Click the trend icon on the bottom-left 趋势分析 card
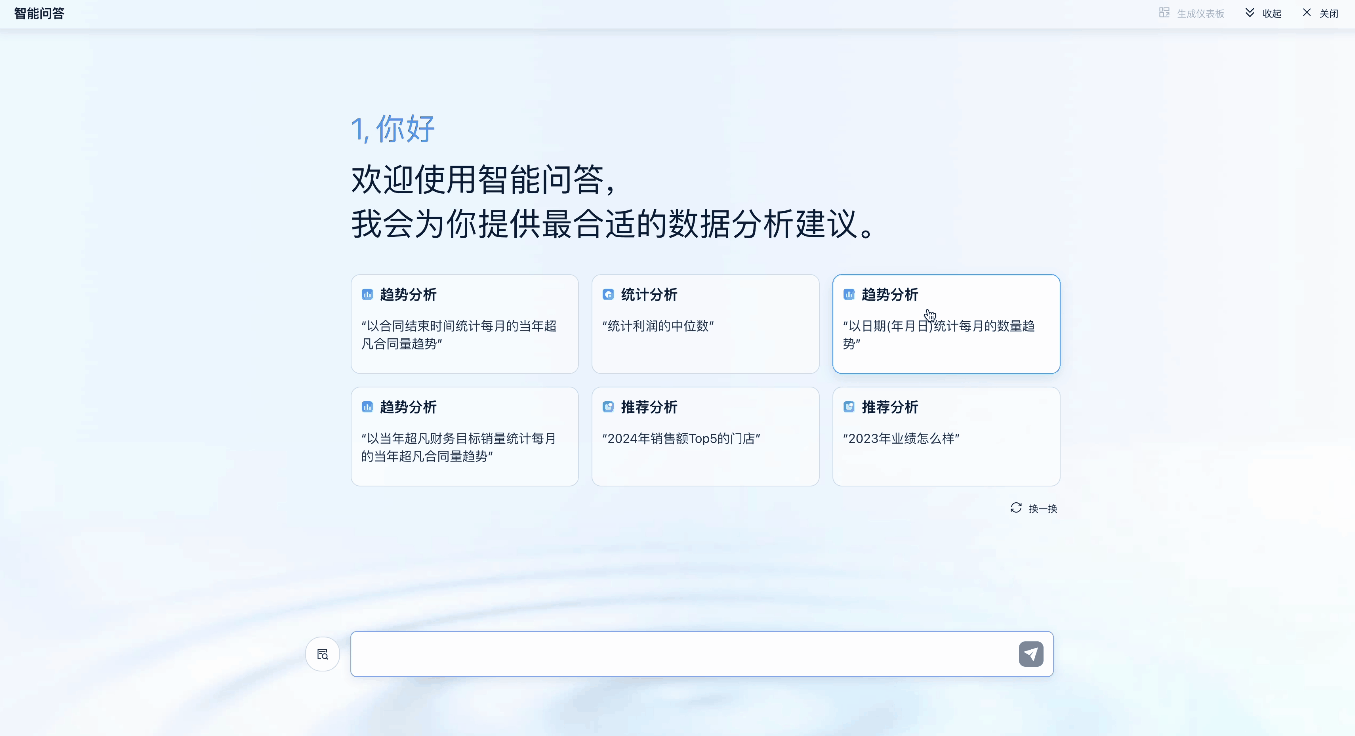Viewport: 1355px width, 736px height. coord(367,407)
